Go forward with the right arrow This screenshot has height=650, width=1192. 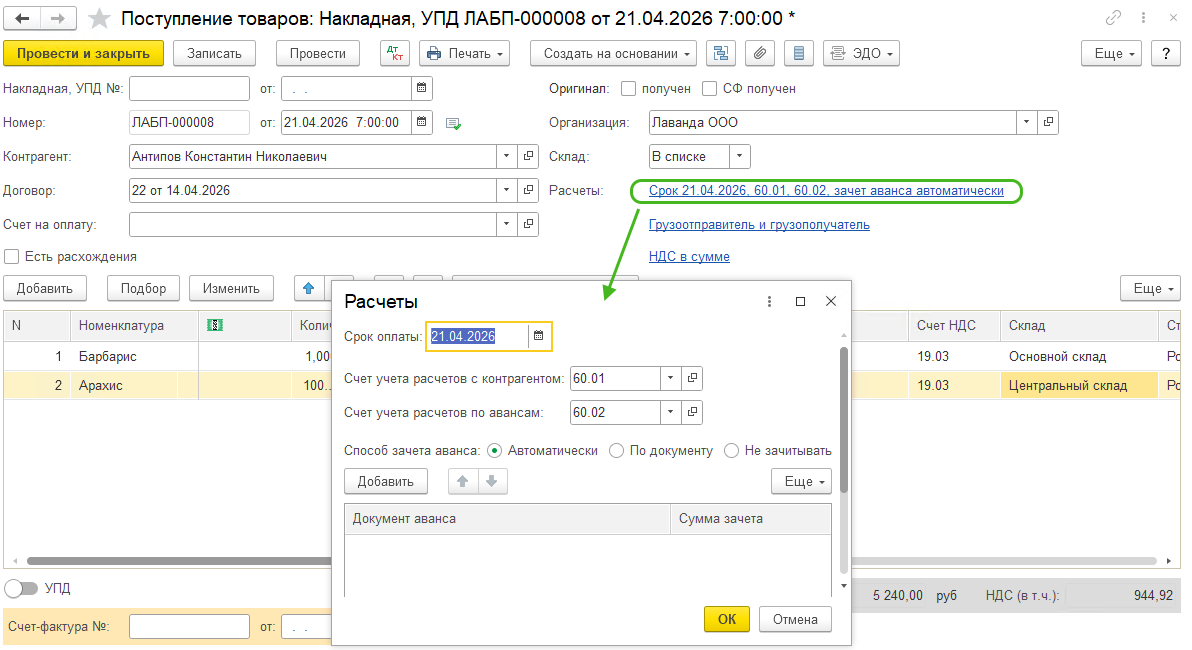click(58, 18)
